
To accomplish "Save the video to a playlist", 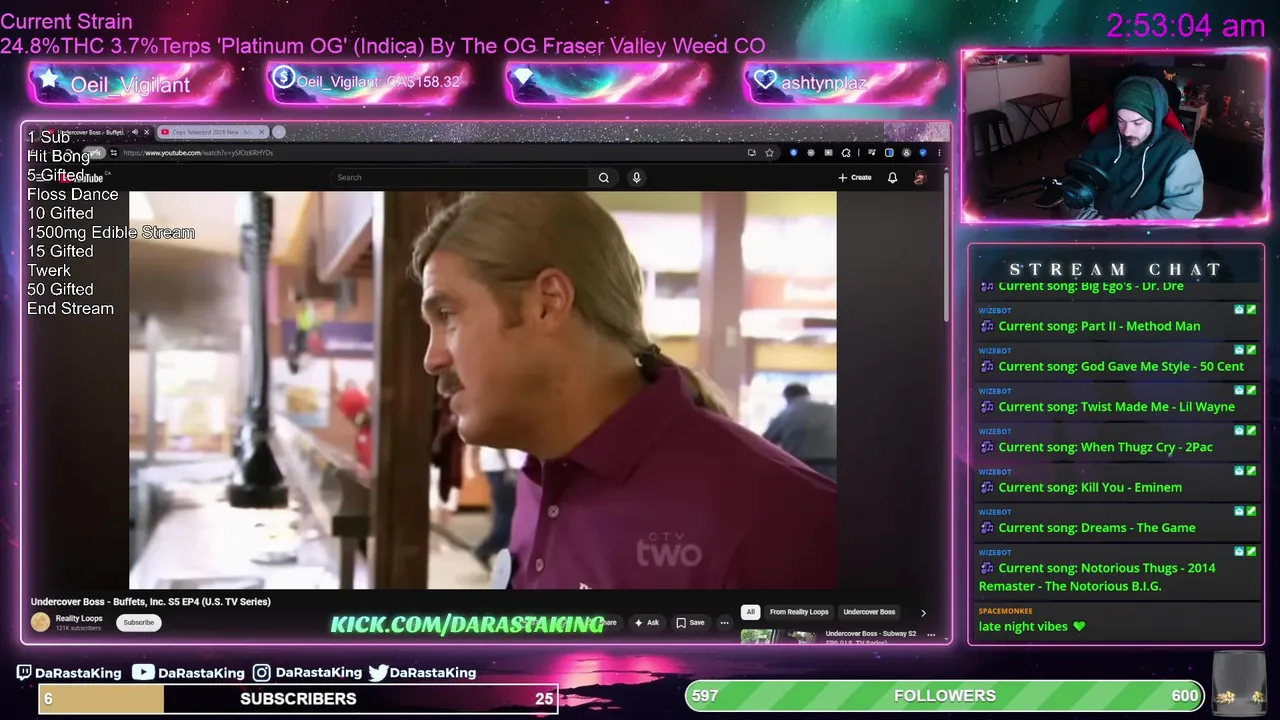I will coord(690,622).
